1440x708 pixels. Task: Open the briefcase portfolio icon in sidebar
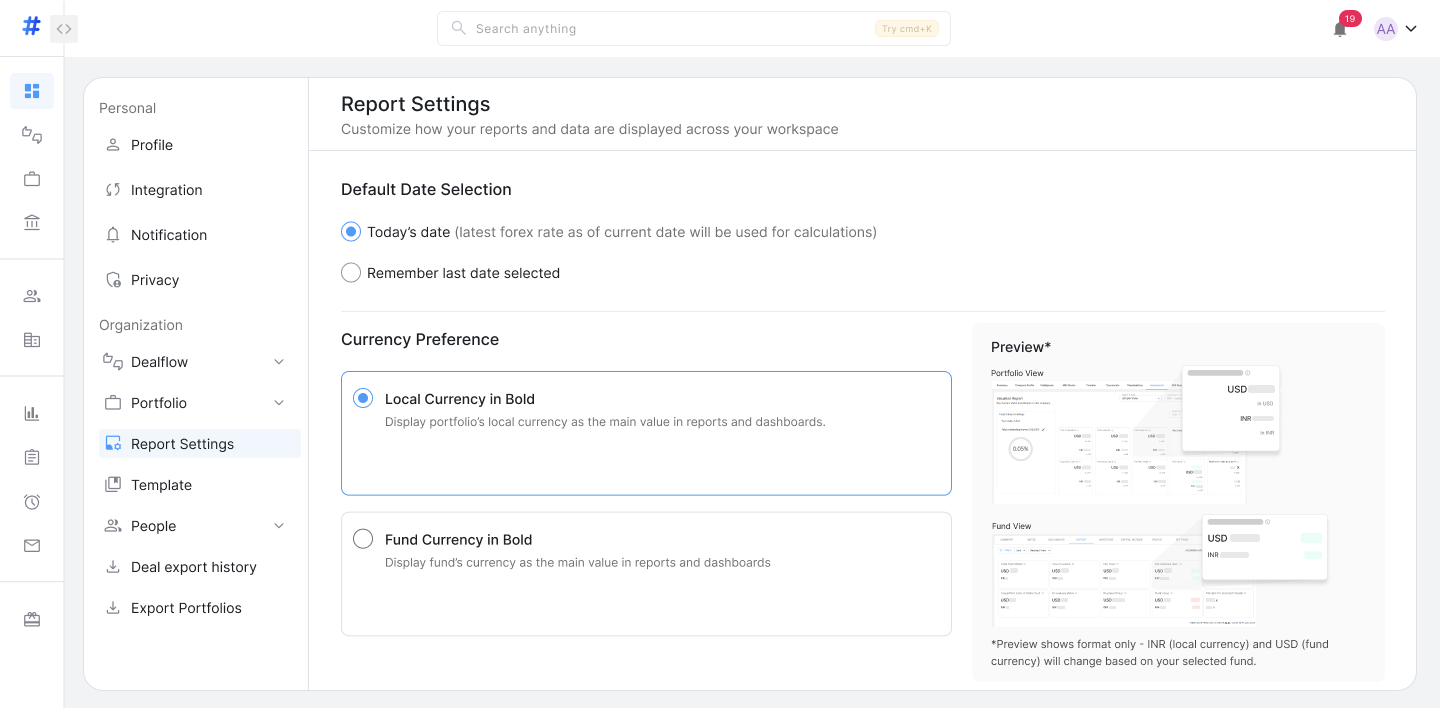(32, 179)
